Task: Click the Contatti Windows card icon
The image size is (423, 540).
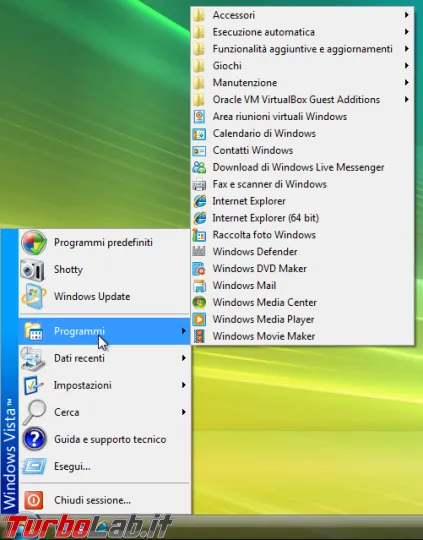Action: click(199, 150)
